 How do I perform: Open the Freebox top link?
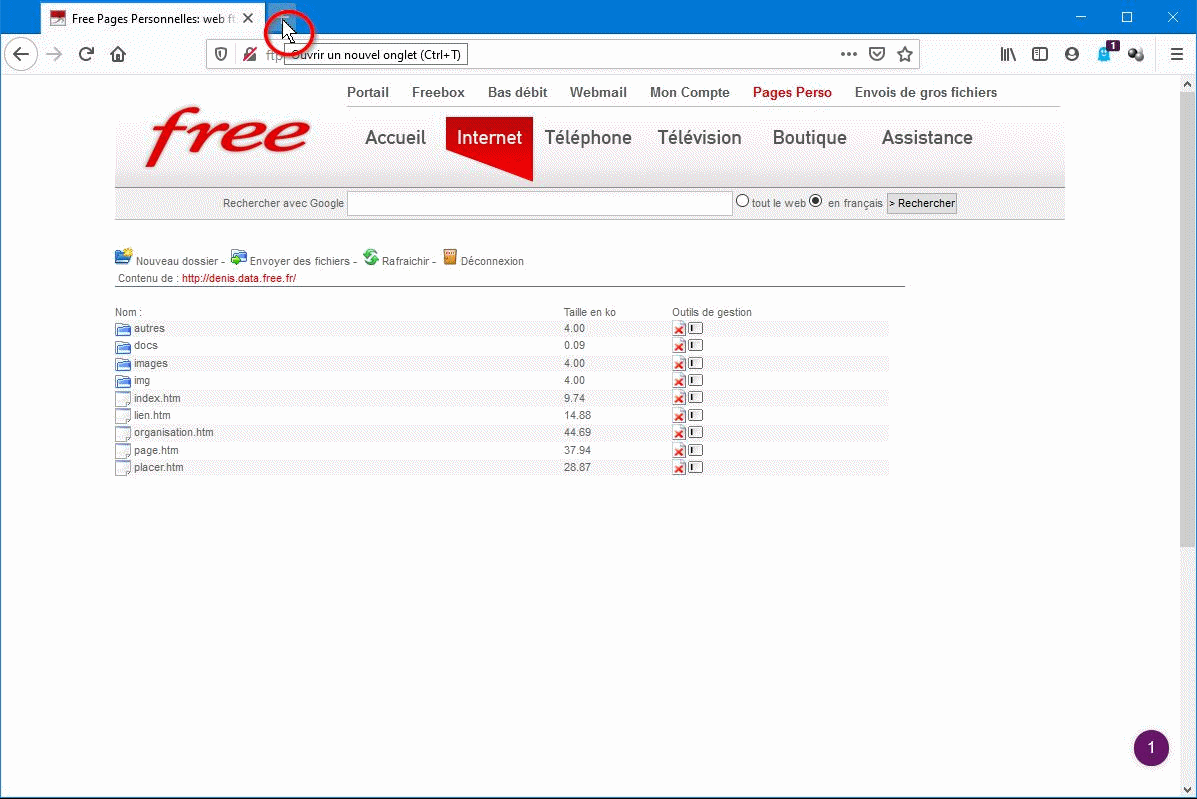coord(438,92)
